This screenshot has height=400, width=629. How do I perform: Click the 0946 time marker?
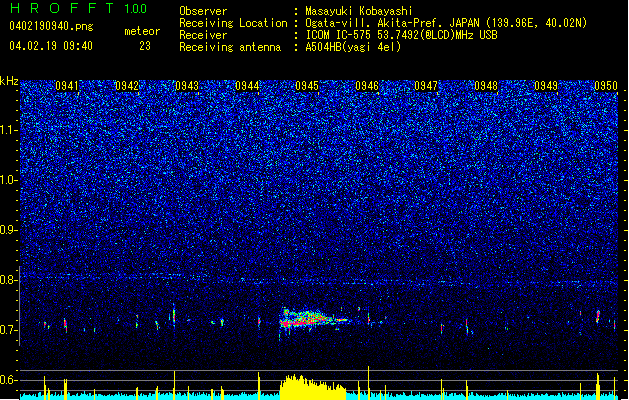point(367,86)
